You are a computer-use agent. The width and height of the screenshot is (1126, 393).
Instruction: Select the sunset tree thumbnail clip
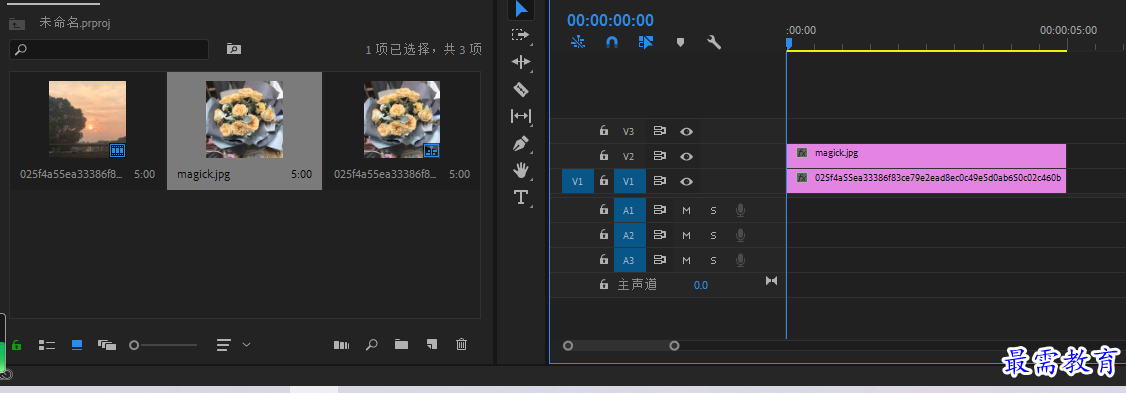(x=87, y=119)
